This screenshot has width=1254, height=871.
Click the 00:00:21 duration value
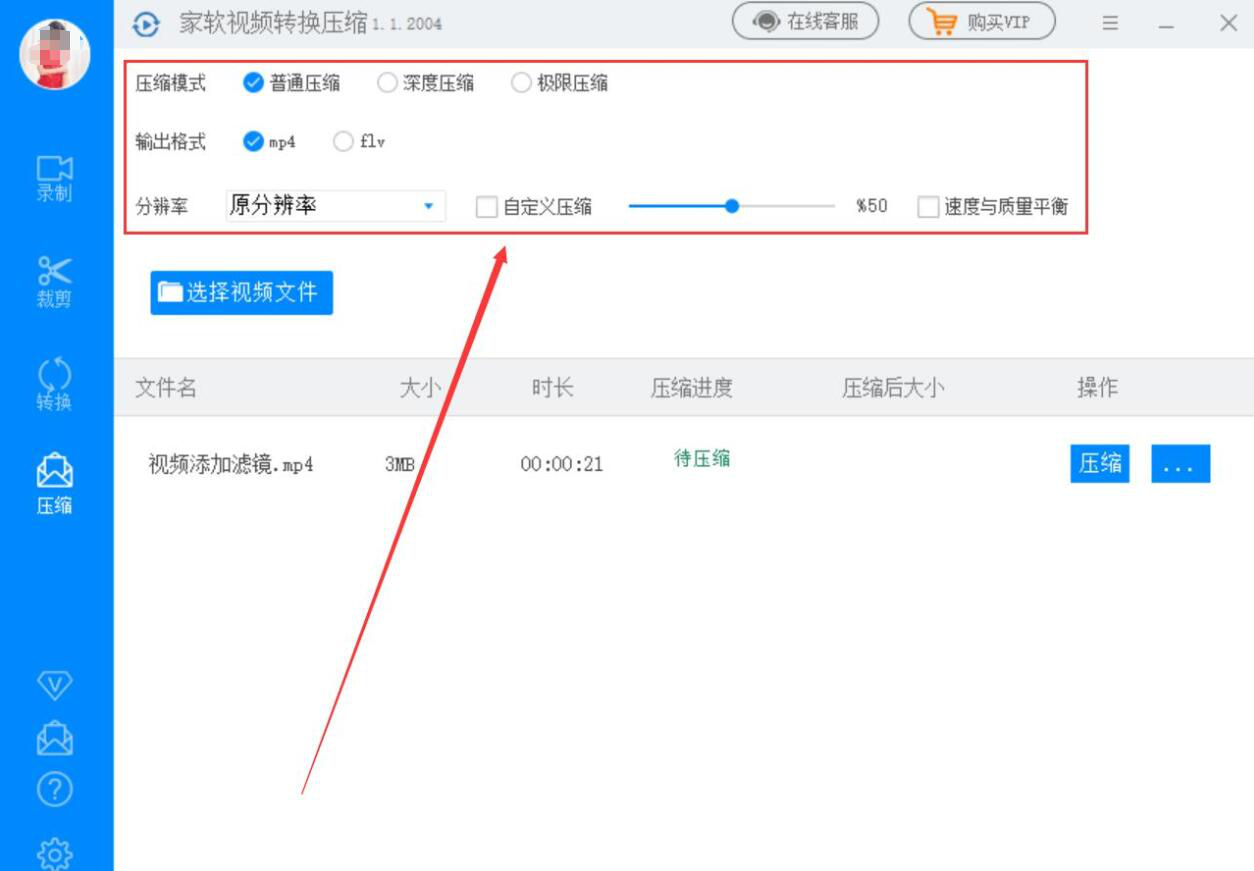point(562,465)
